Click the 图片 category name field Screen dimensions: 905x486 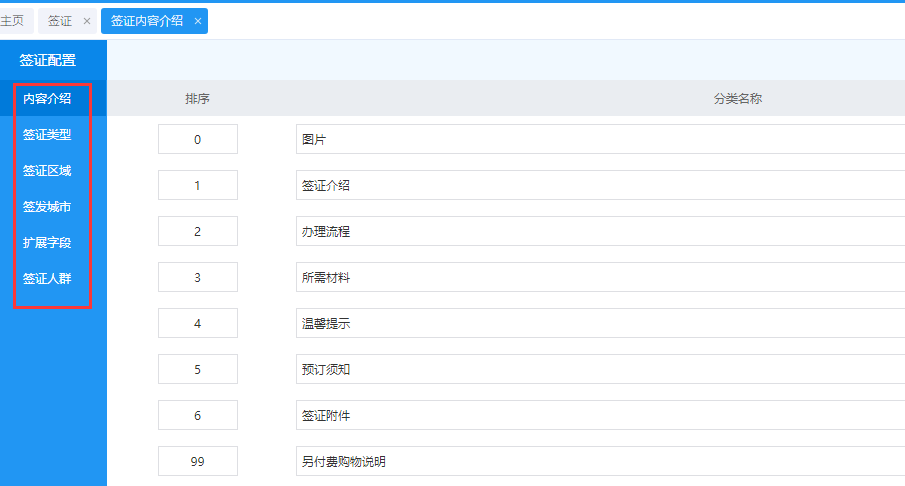point(600,139)
